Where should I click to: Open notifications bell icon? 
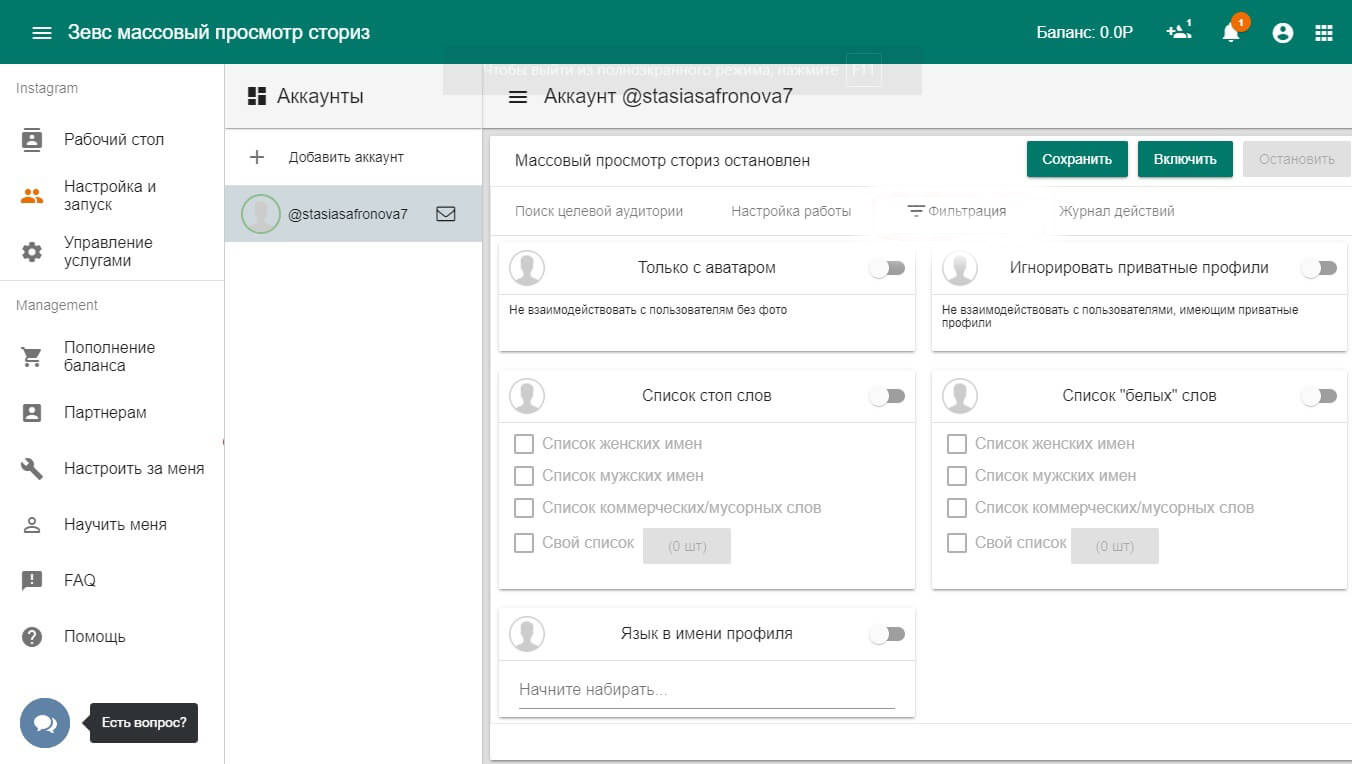[x=1231, y=32]
